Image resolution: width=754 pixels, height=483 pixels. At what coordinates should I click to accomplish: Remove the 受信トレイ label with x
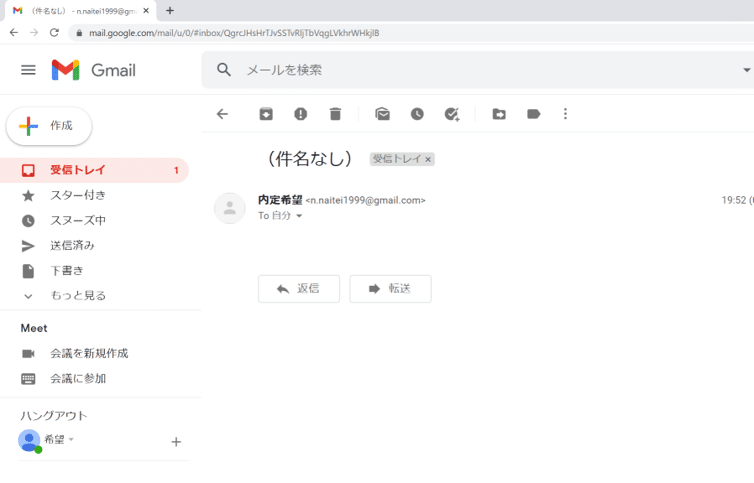[x=428, y=159]
